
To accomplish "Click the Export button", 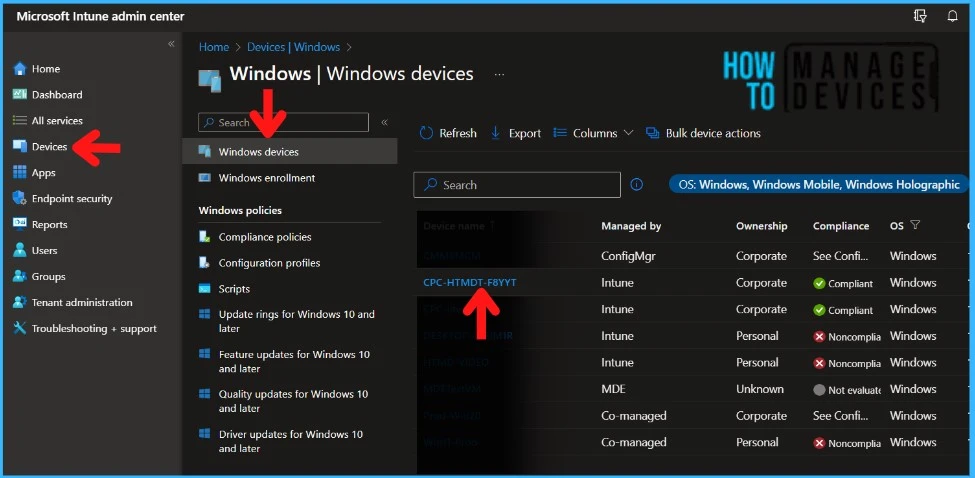I will (x=515, y=133).
